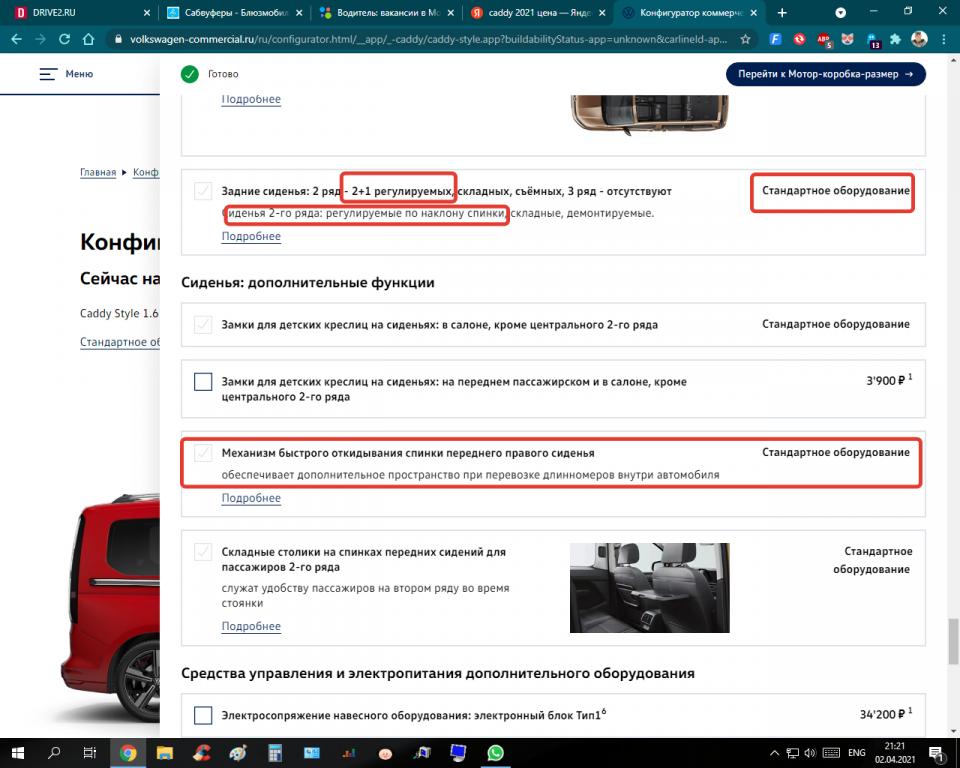Switch to Chrome in the taskbar
Image resolution: width=960 pixels, height=768 pixels.
pyautogui.click(x=128, y=753)
